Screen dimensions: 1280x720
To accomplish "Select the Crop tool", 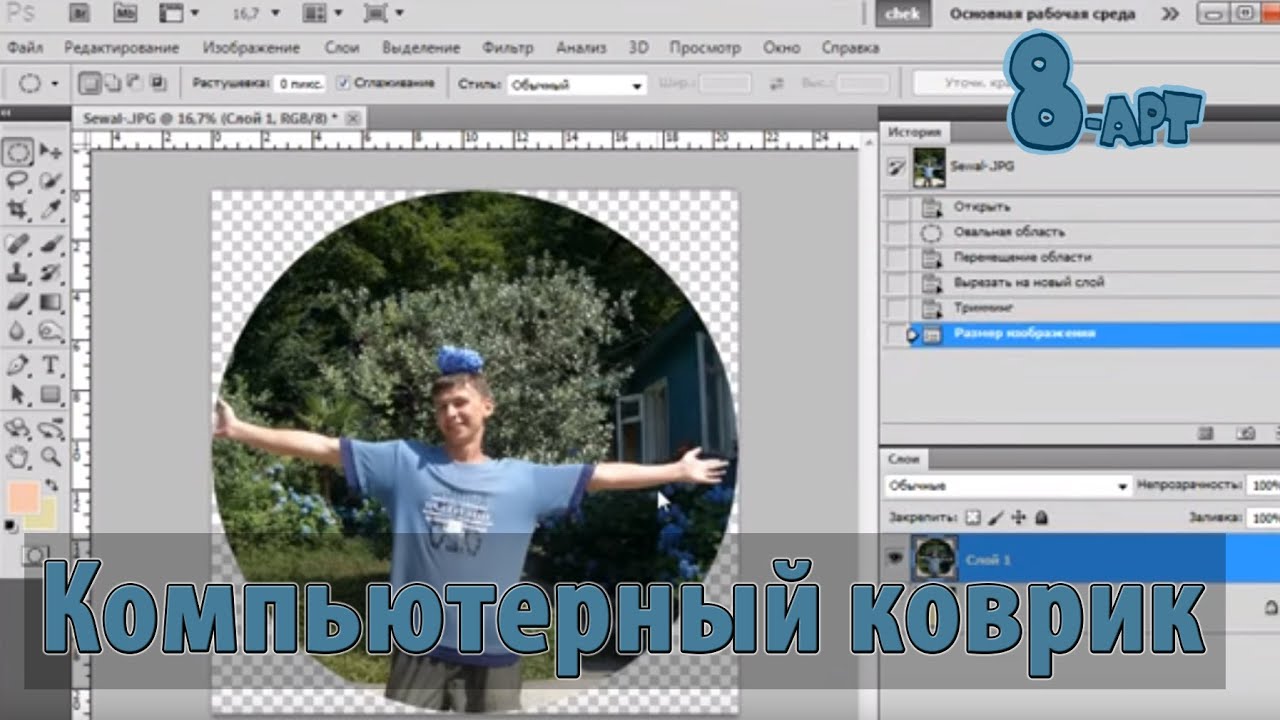I will pos(18,209).
